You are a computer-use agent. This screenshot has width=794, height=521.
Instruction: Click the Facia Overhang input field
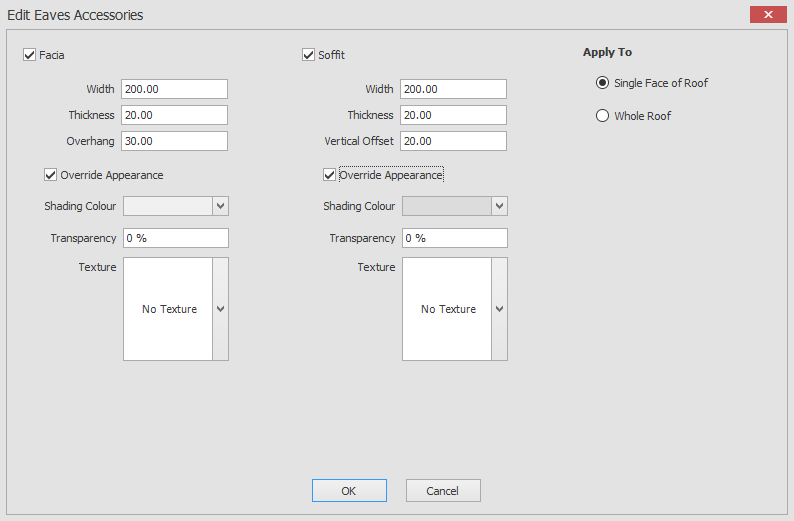point(174,141)
